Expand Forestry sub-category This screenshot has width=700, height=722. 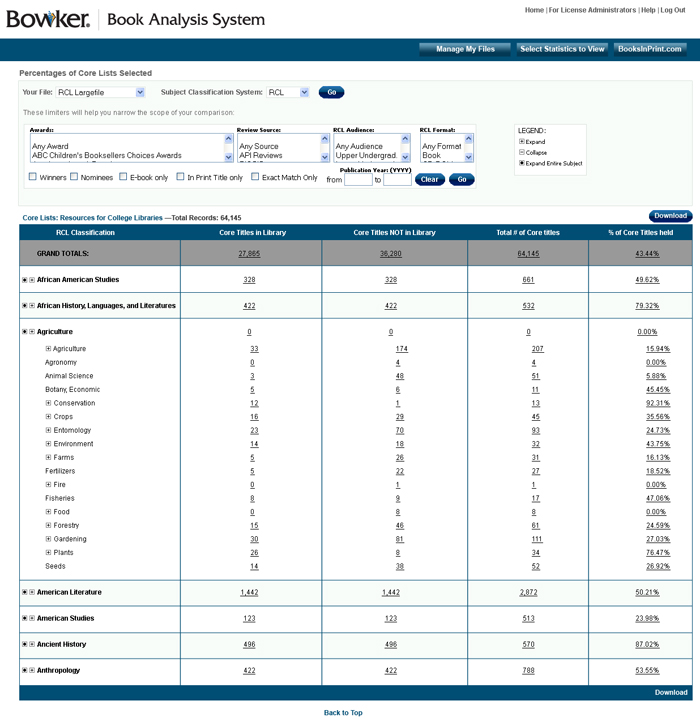48,525
